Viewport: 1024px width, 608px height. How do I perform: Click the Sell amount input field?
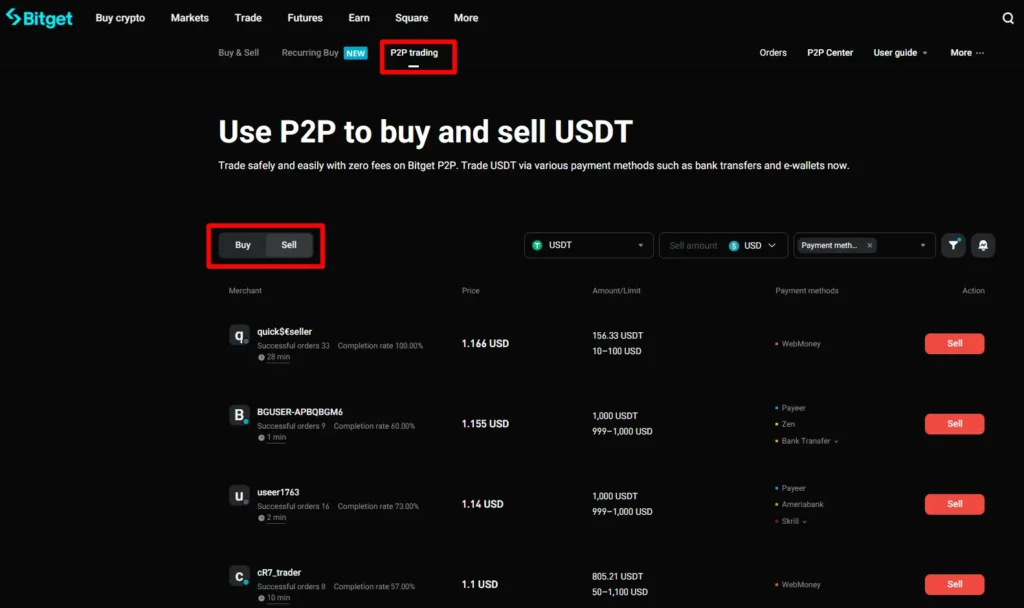click(693, 245)
